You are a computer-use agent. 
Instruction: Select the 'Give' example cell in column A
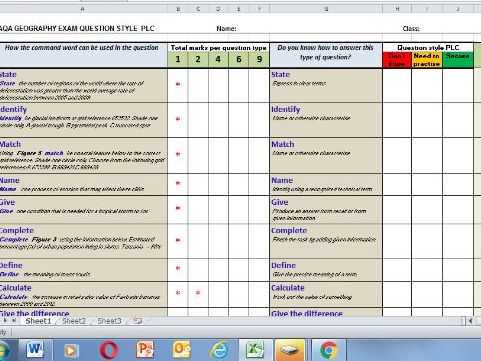pyautogui.click(x=83, y=210)
